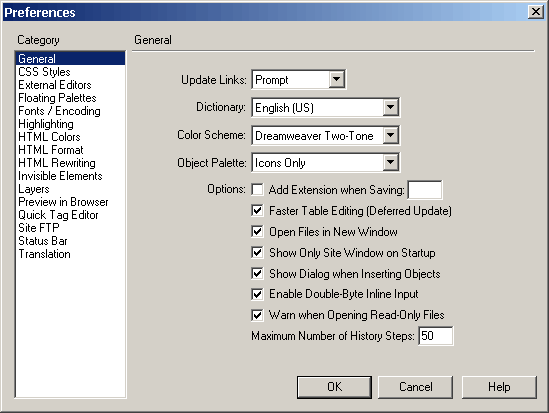Select the General category
The height and width of the screenshot is (413, 549).
(70, 58)
